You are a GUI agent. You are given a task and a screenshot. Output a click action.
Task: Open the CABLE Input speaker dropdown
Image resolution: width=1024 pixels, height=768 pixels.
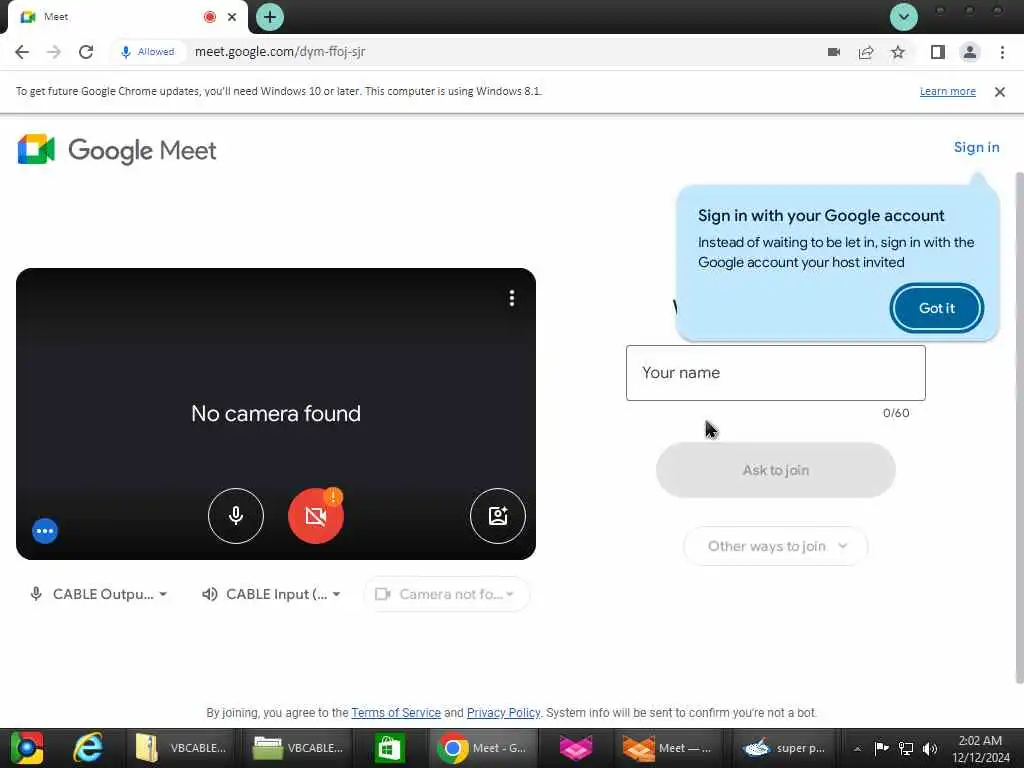pos(271,594)
